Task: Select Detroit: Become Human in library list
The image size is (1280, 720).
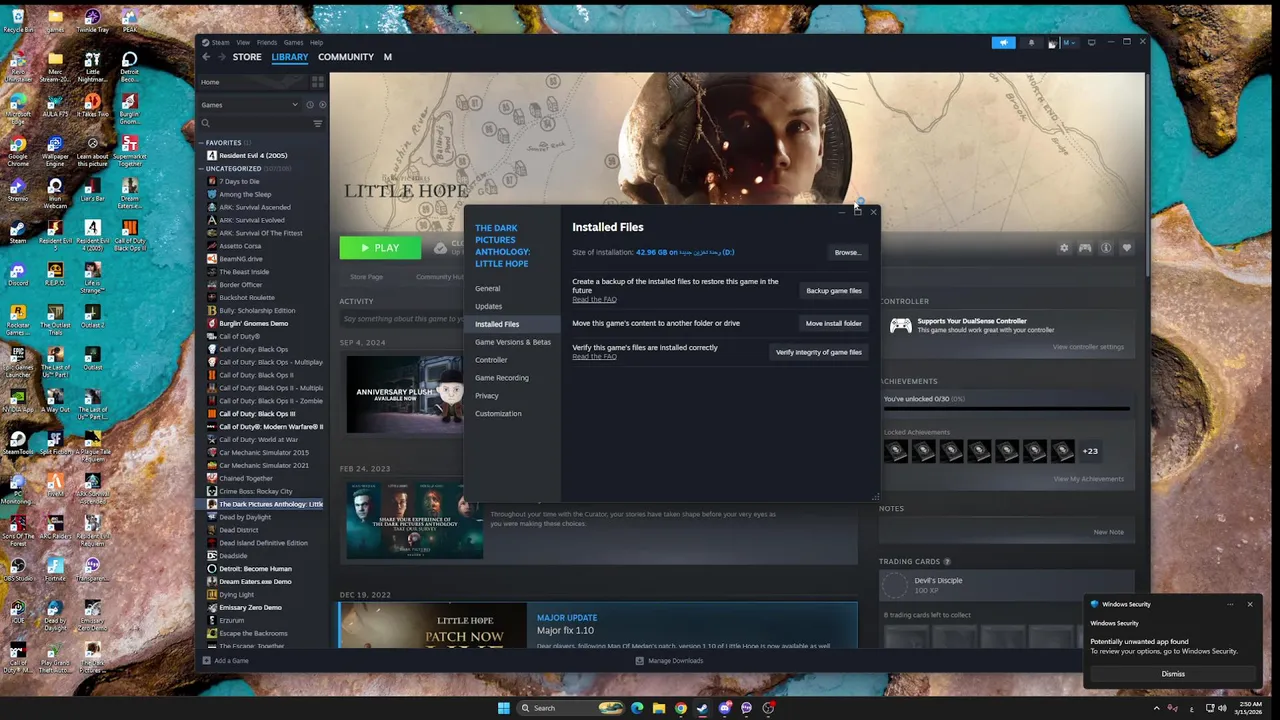Action: pyautogui.click(x=255, y=568)
